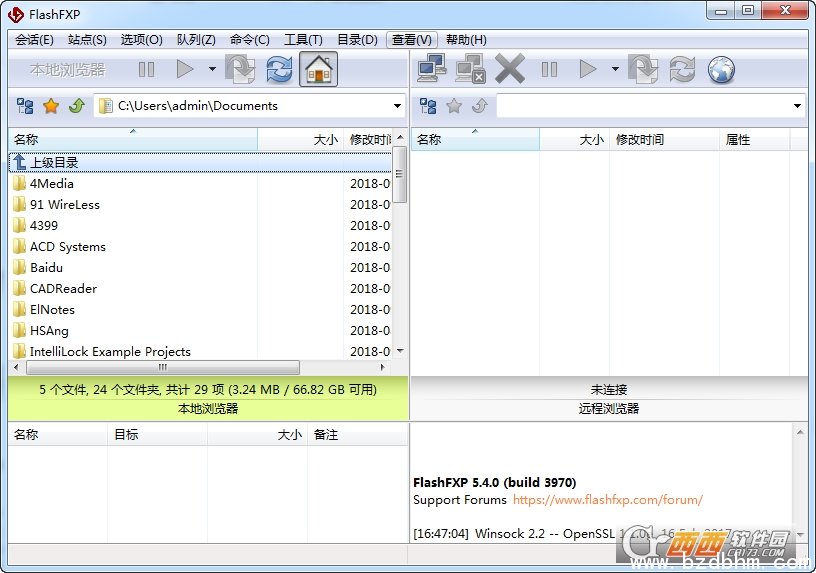
Task: Click the local list vertical scrollbar thumb
Action: [400, 174]
